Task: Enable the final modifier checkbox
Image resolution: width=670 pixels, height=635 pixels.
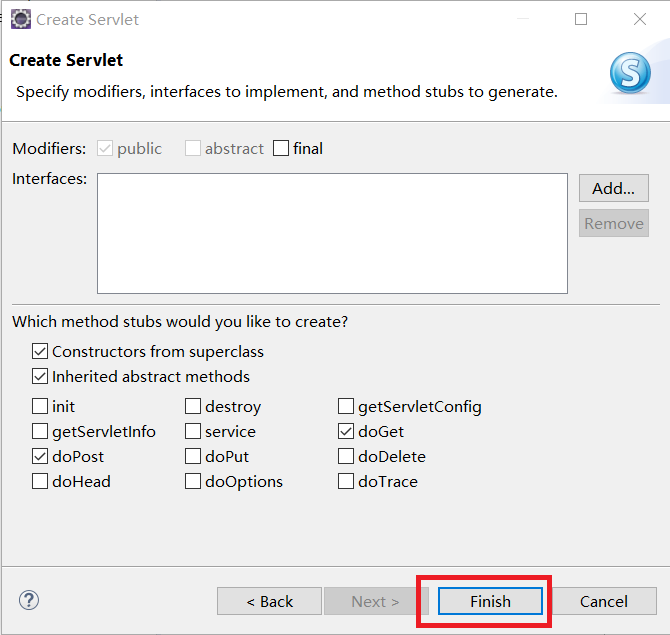Action: click(281, 149)
